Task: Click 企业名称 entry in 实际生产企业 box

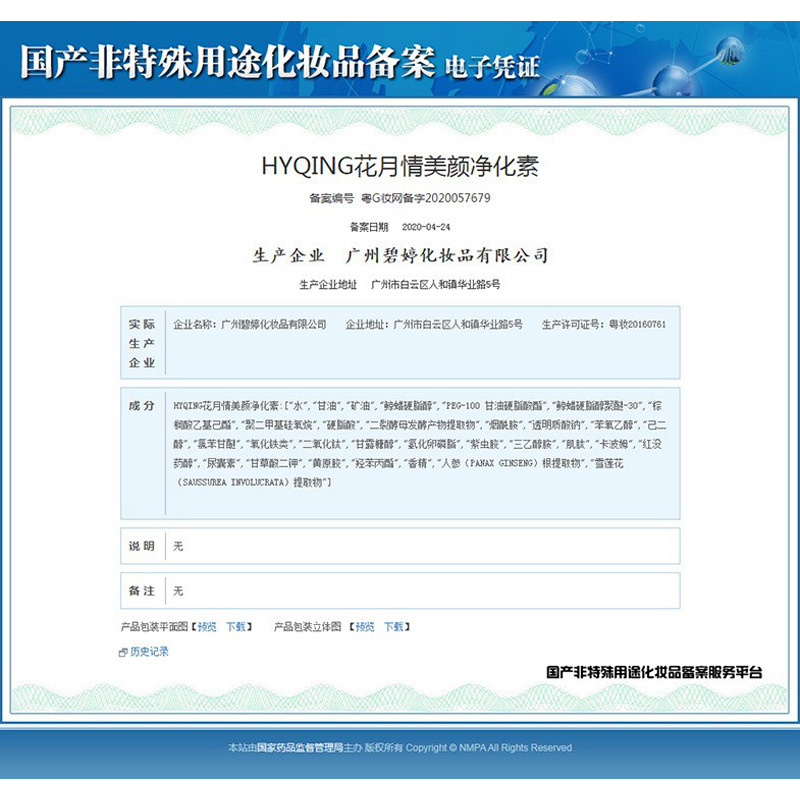Action: click(249, 324)
